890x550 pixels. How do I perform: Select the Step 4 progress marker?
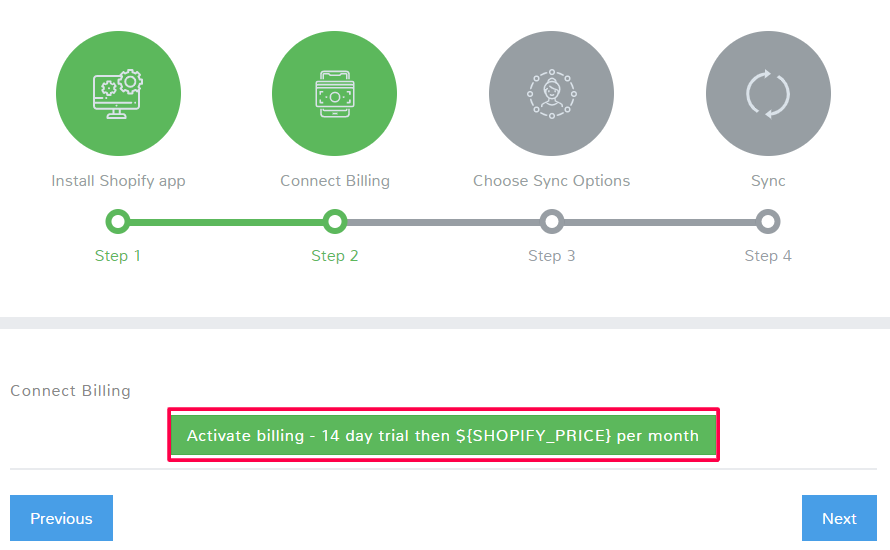pyautogui.click(x=768, y=221)
